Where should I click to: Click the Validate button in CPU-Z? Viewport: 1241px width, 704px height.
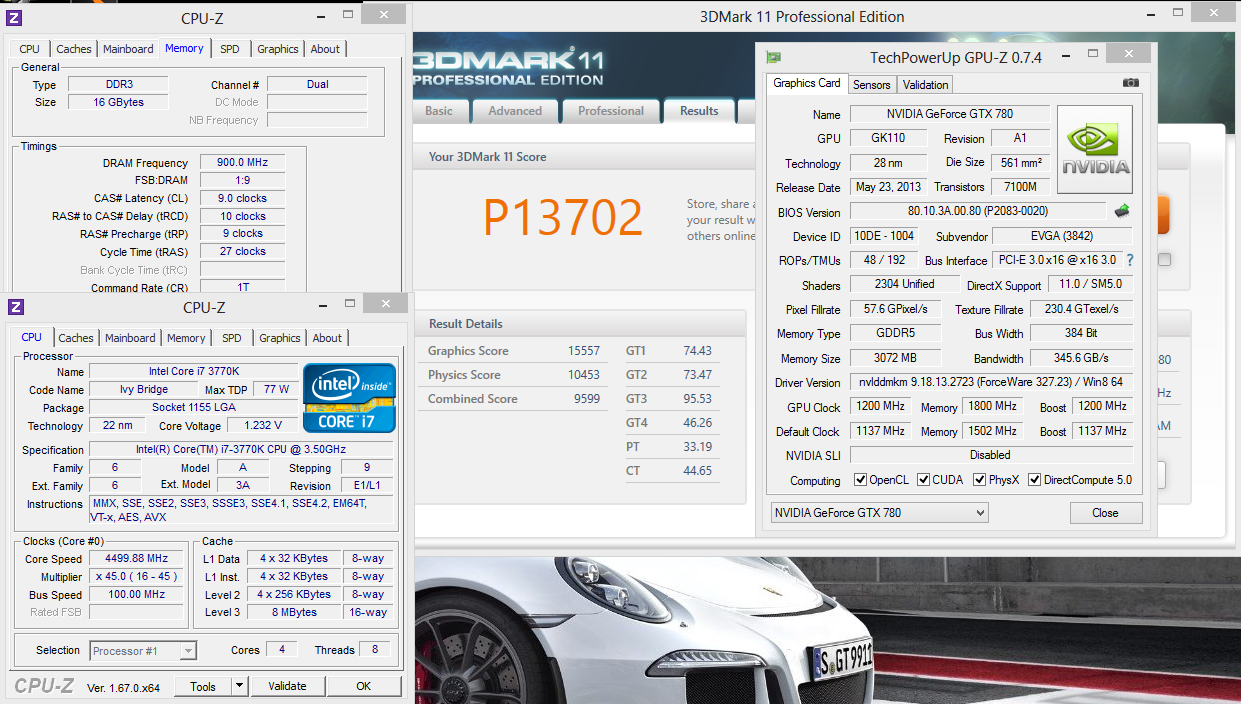pos(287,686)
